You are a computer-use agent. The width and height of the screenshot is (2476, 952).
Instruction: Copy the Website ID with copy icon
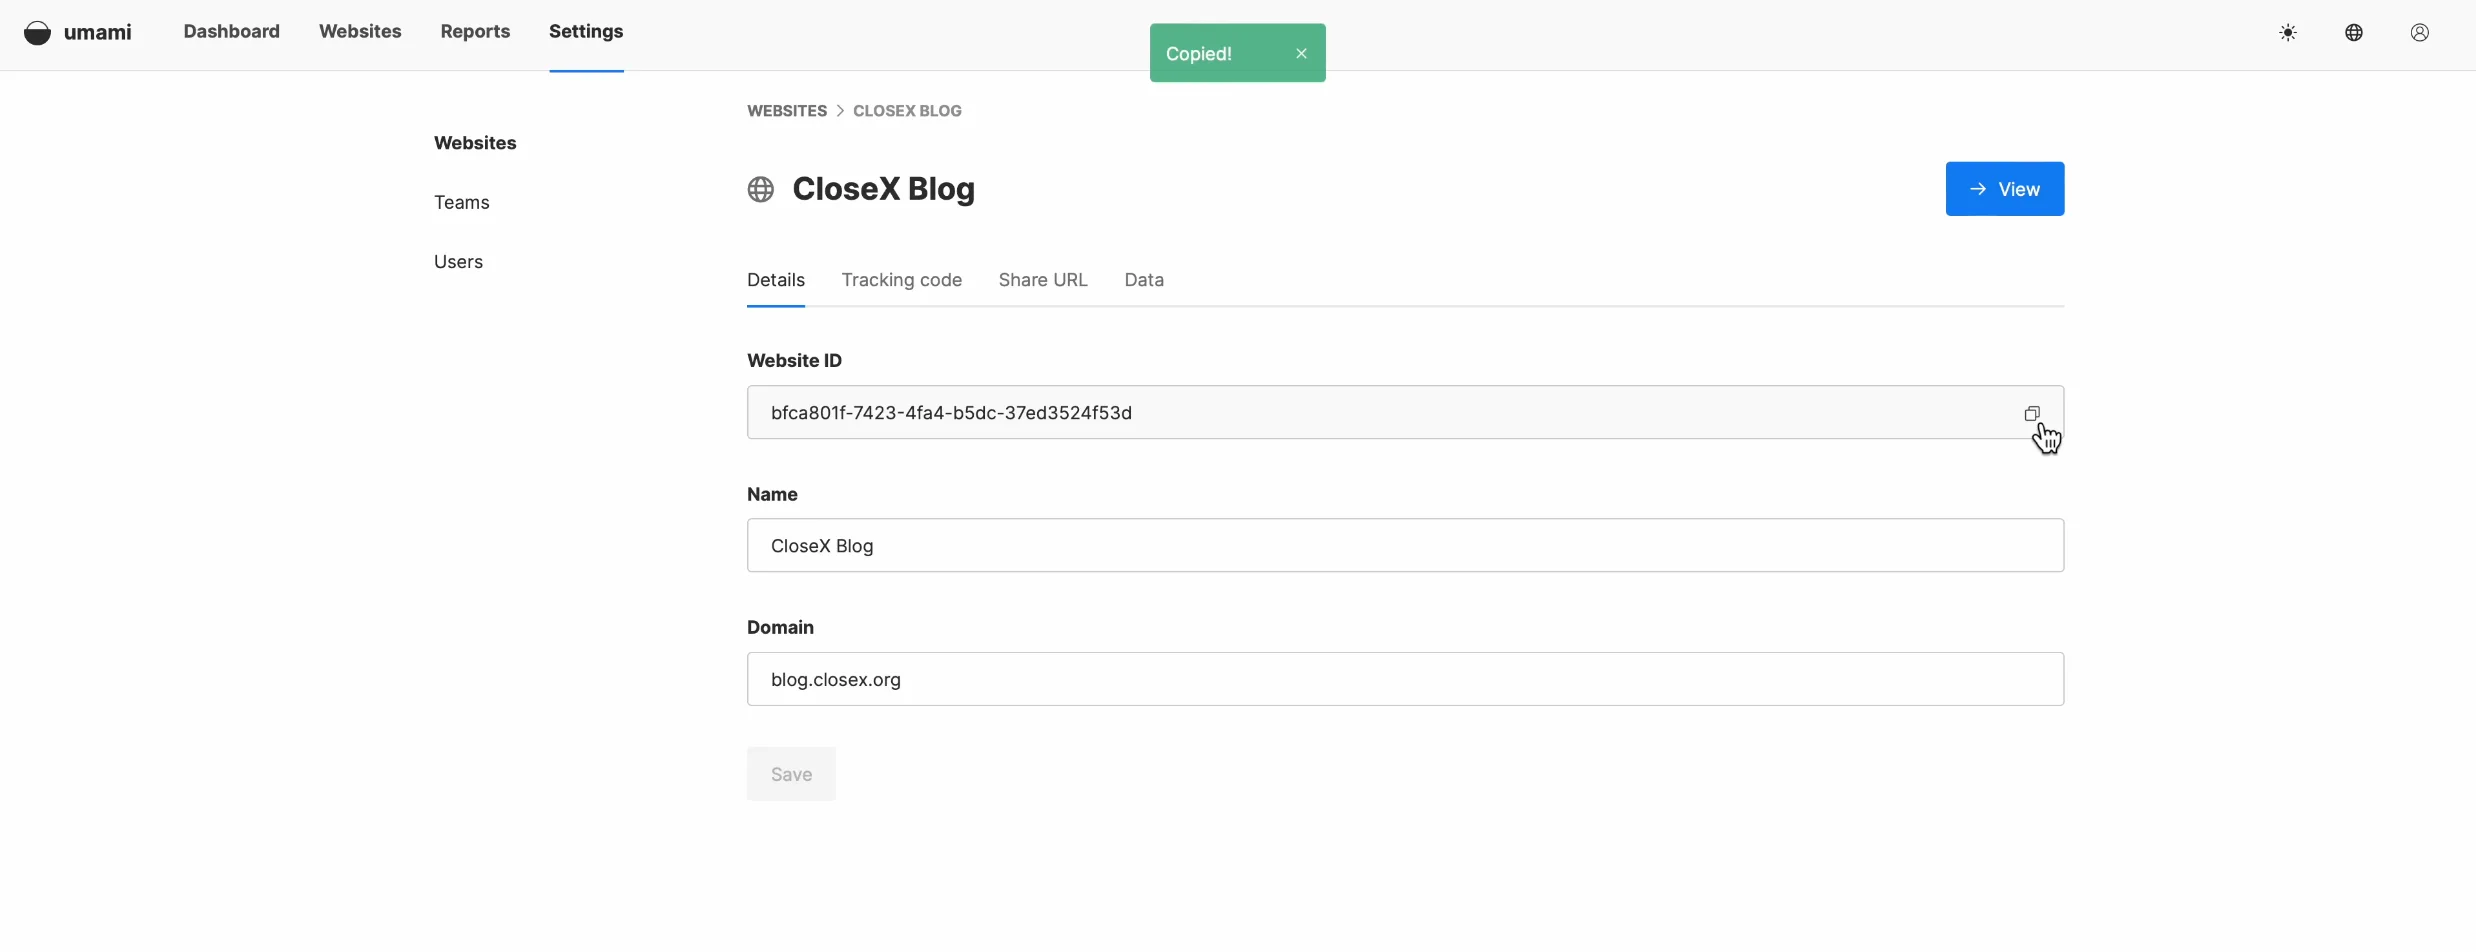[2032, 413]
